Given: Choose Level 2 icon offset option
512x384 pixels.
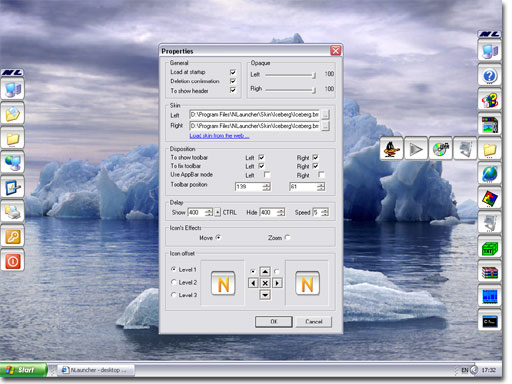Looking at the screenshot, I should point(173,282).
